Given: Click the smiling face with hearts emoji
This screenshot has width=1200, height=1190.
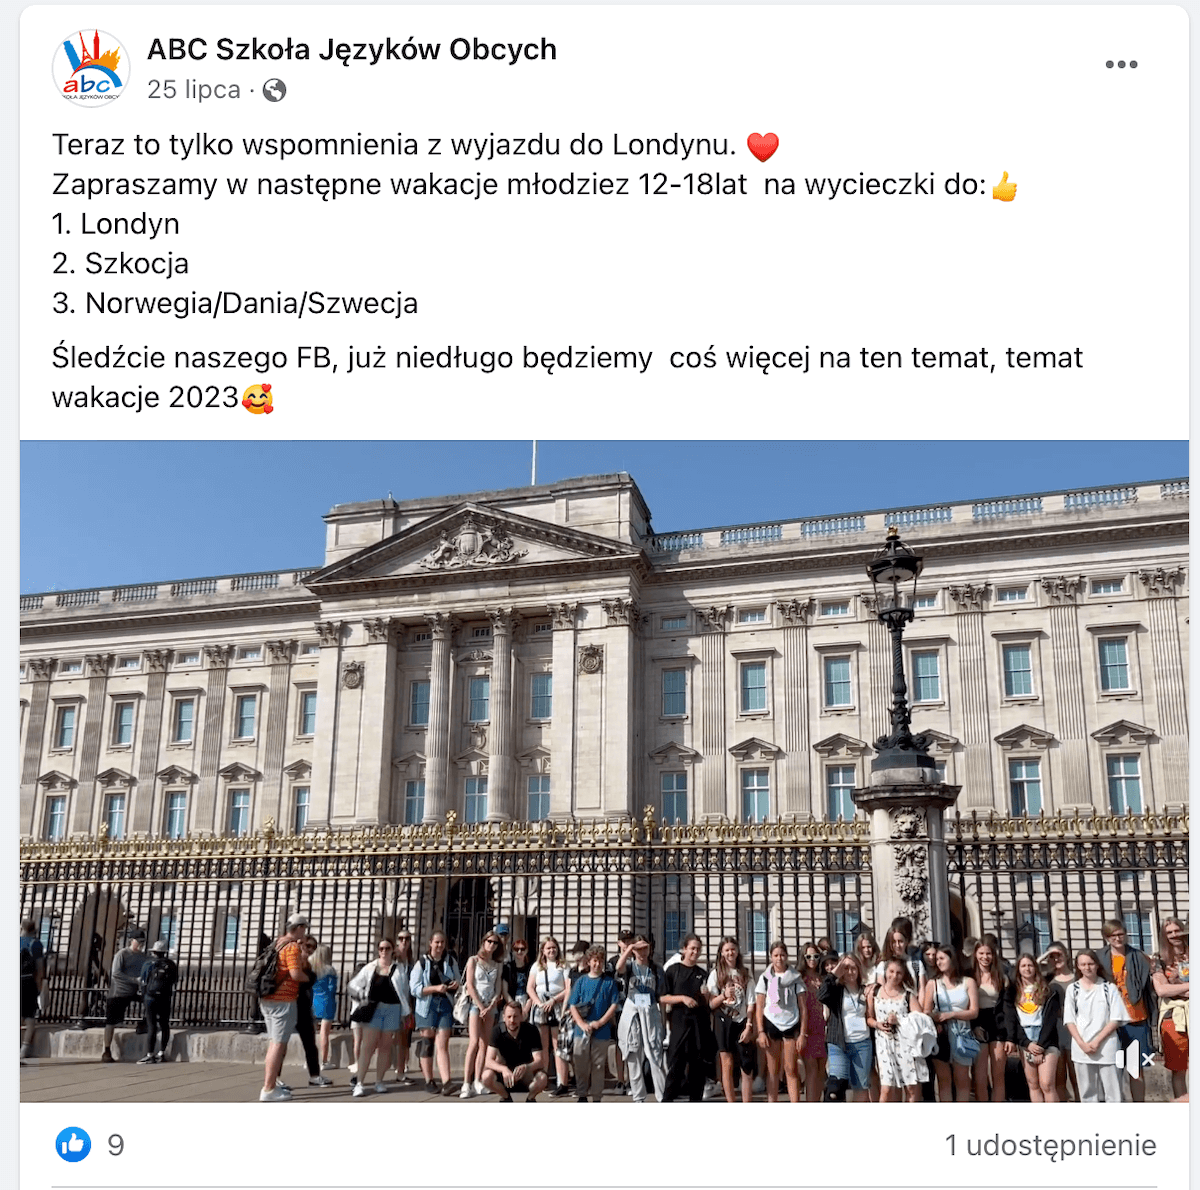Looking at the screenshot, I should tap(258, 398).
